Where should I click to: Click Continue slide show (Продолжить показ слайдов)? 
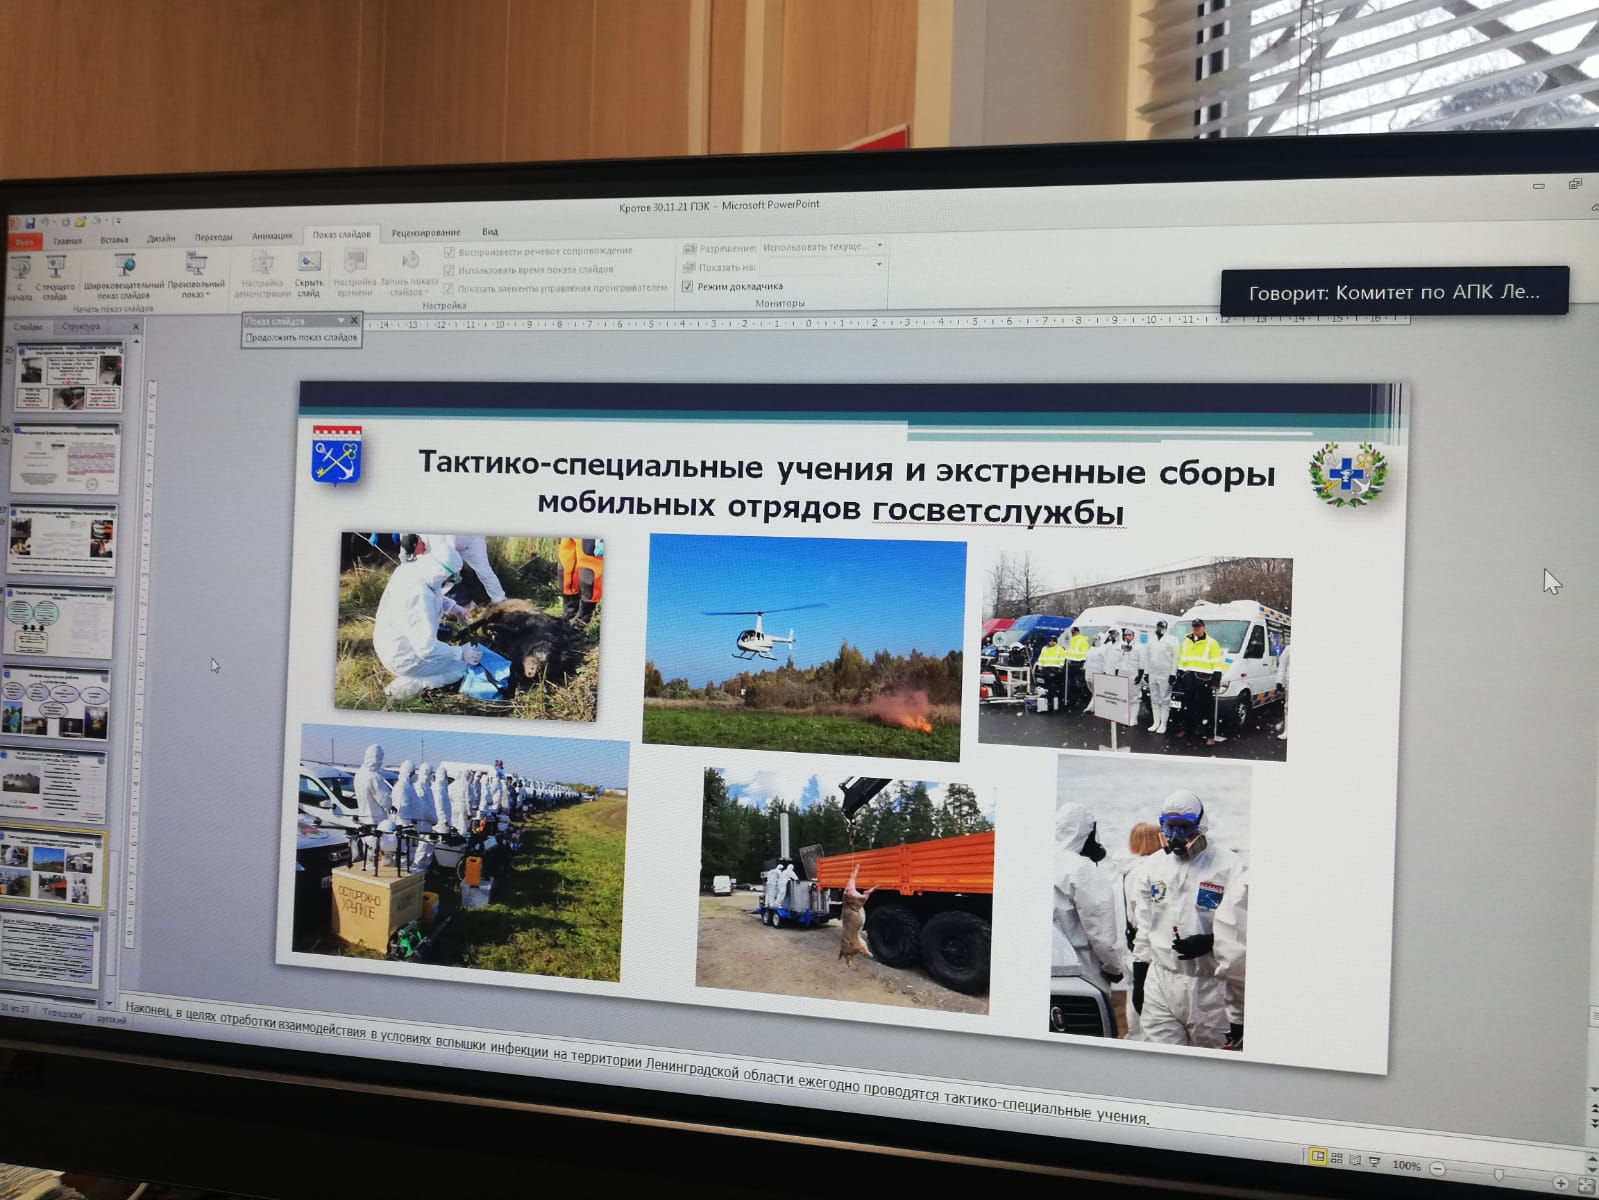point(301,338)
